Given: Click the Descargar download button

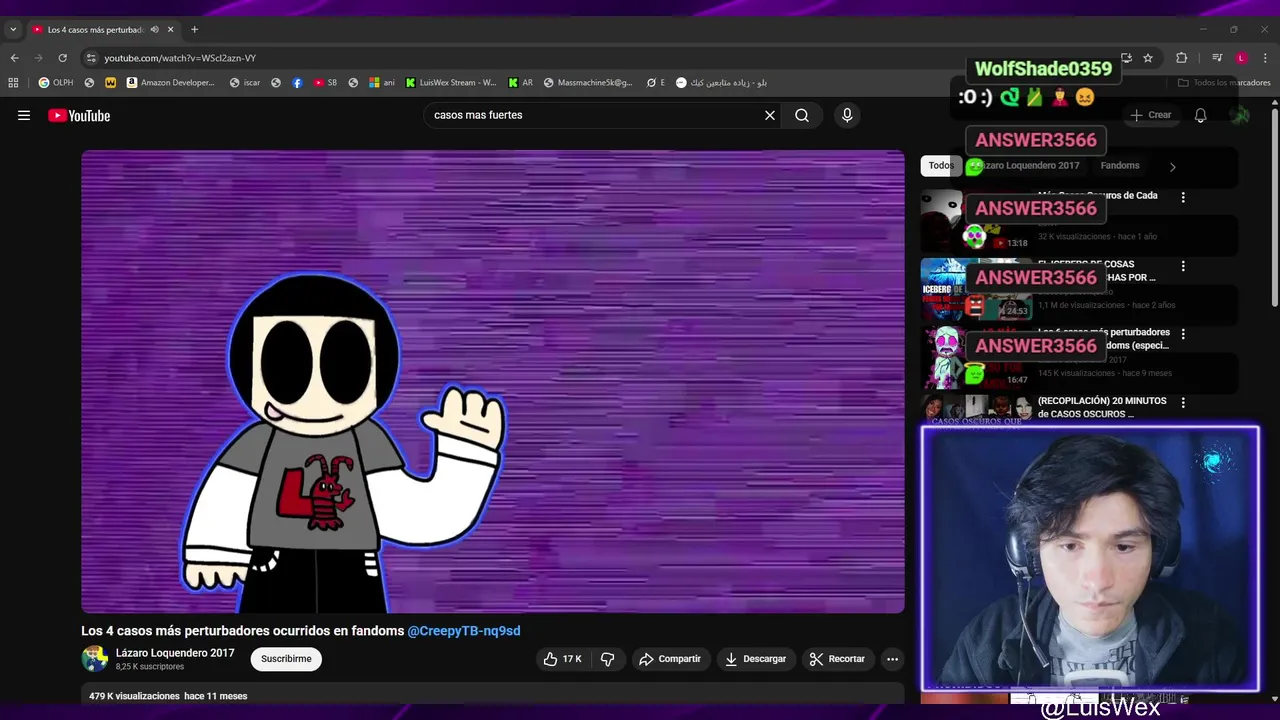Looking at the screenshot, I should click(x=755, y=659).
